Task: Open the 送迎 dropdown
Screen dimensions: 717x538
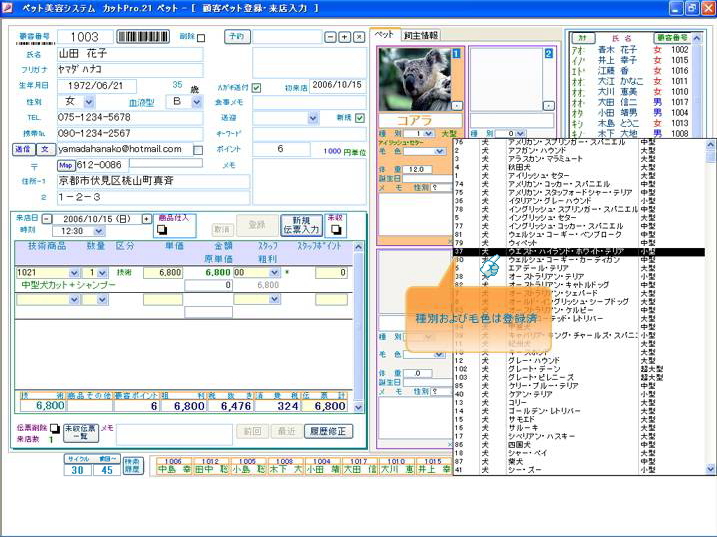Action: pos(313,118)
